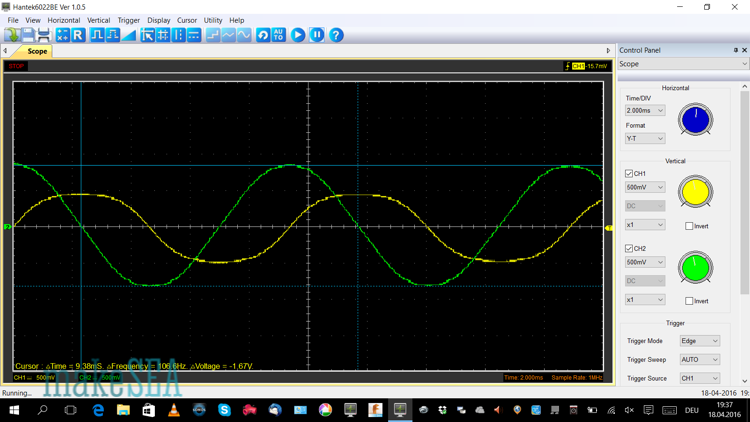Click the reset/default setup toolbar icon
750x422 pixels.
click(263, 35)
